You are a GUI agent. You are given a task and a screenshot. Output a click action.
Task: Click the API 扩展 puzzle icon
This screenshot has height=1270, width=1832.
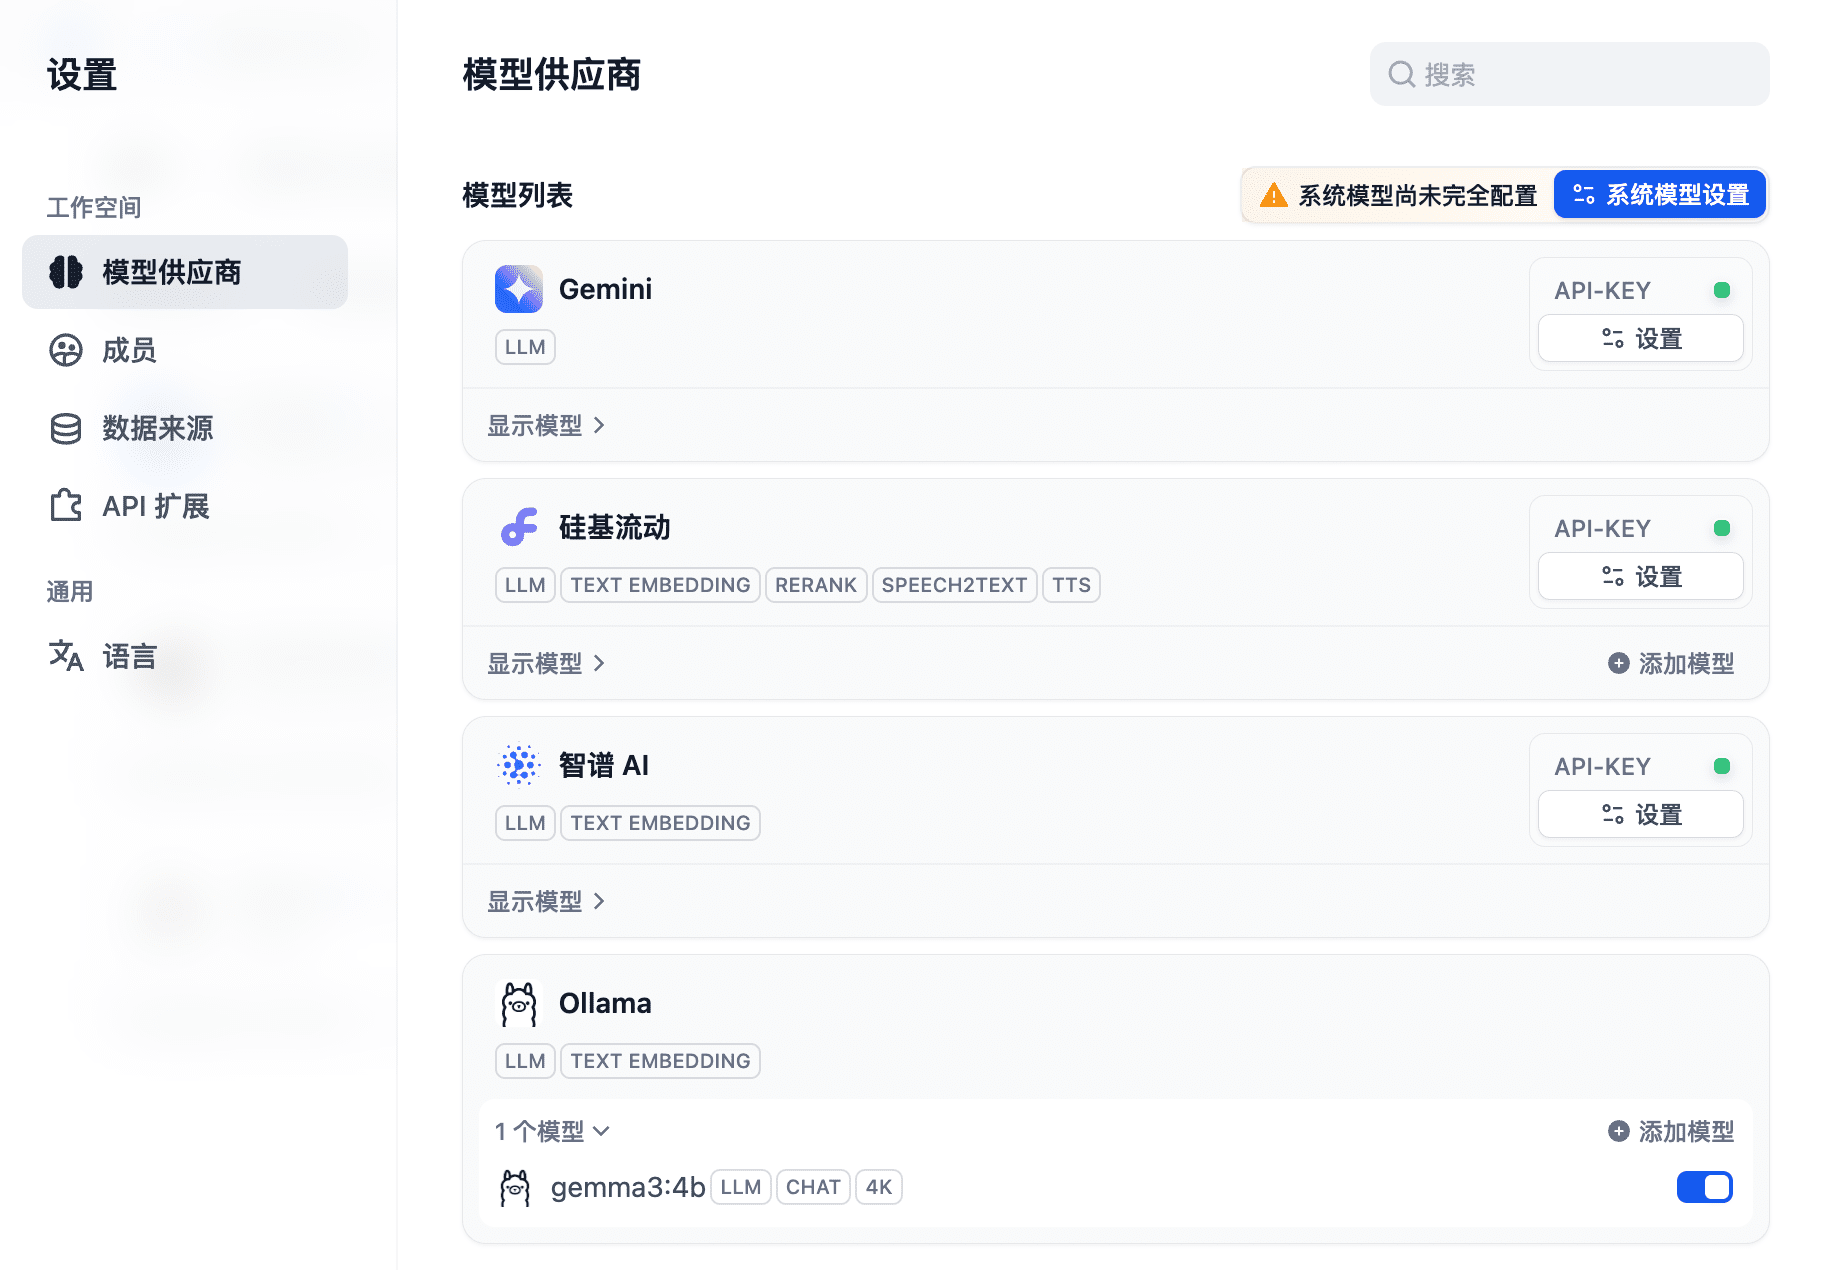tap(66, 505)
